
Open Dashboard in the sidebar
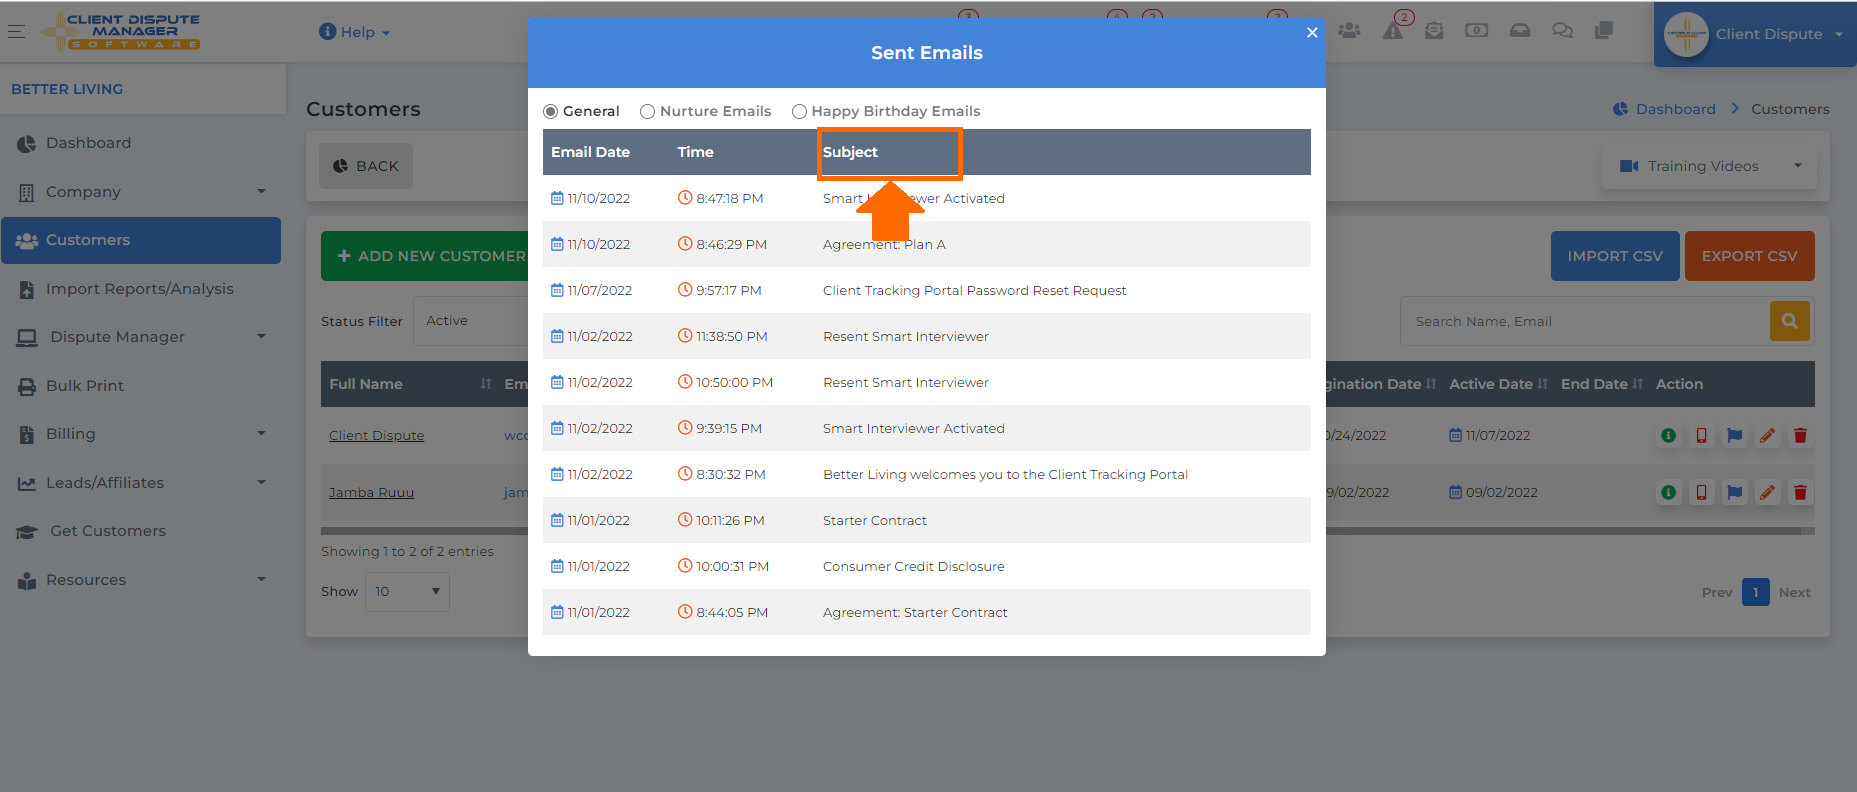[x=140, y=143]
